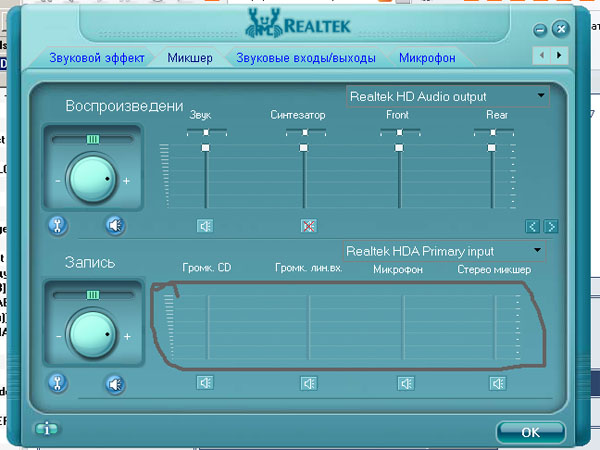Image resolution: width=600 pixels, height=450 pixels.
Task: Open the Звуковые входы/выходы tab
Action: (x=306, y=58)
